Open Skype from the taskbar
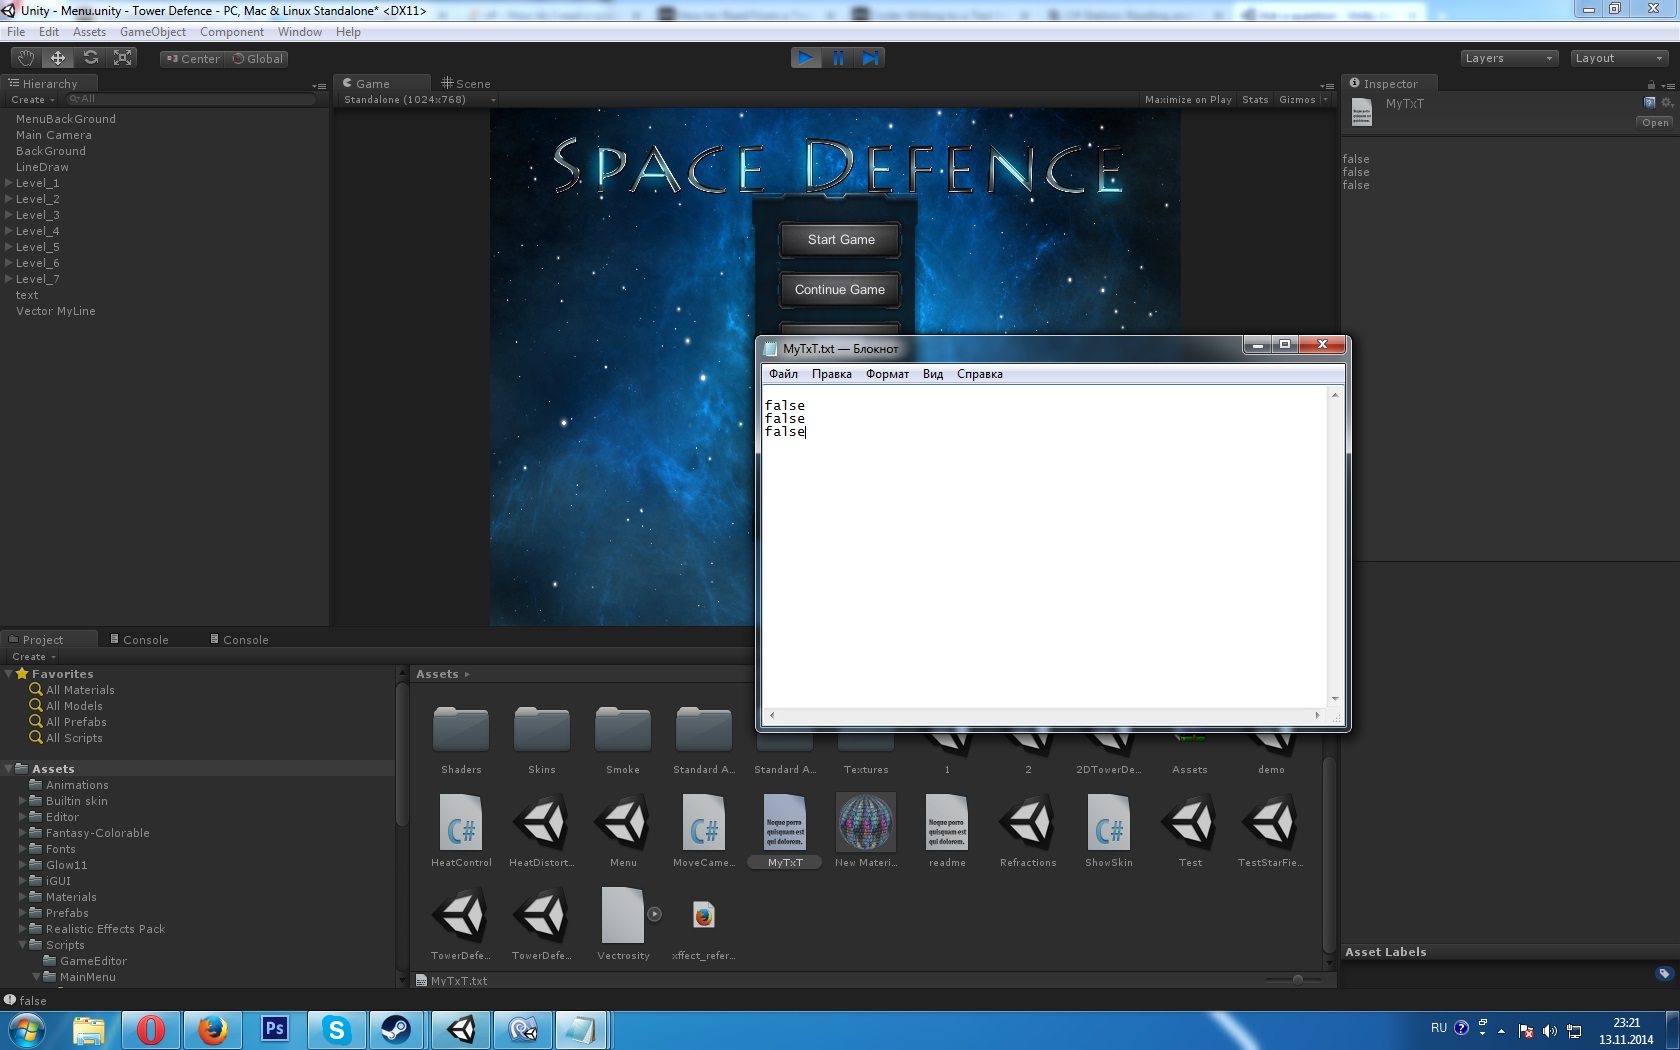This screenshot has height=1050, width=1680. coord(336,1029)
